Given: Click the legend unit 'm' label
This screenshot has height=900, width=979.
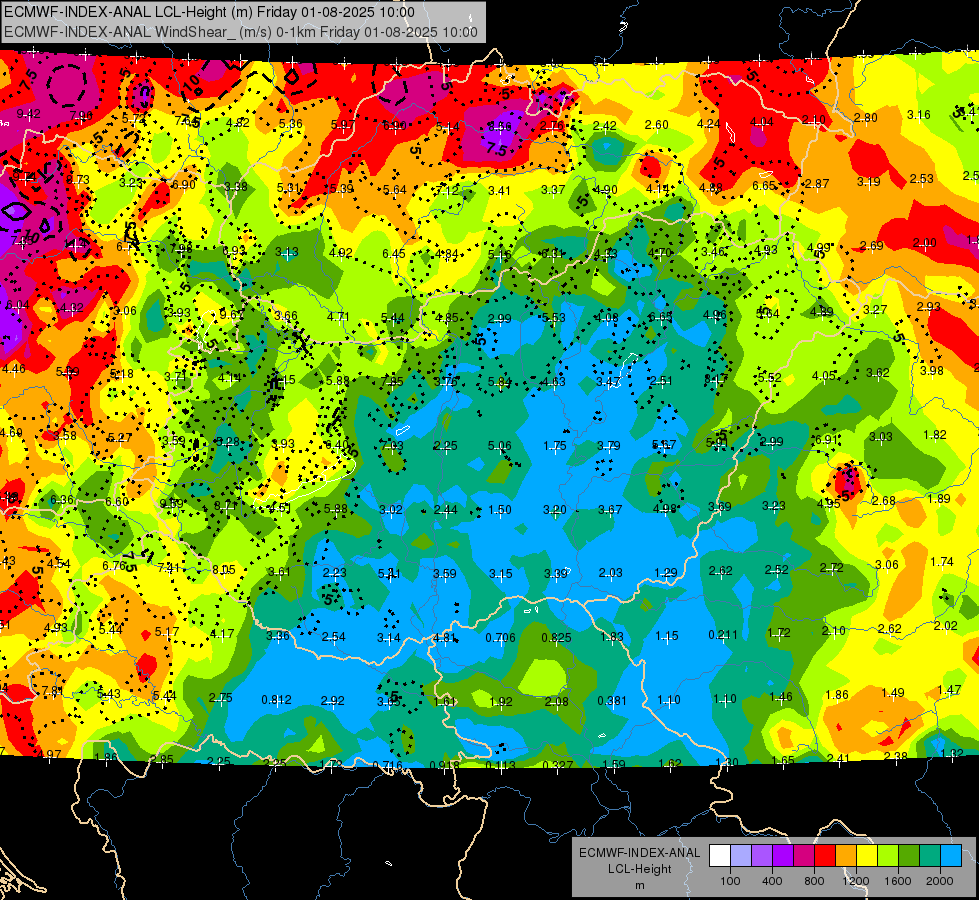Looking at the screenshot, I should click(639, 885).
